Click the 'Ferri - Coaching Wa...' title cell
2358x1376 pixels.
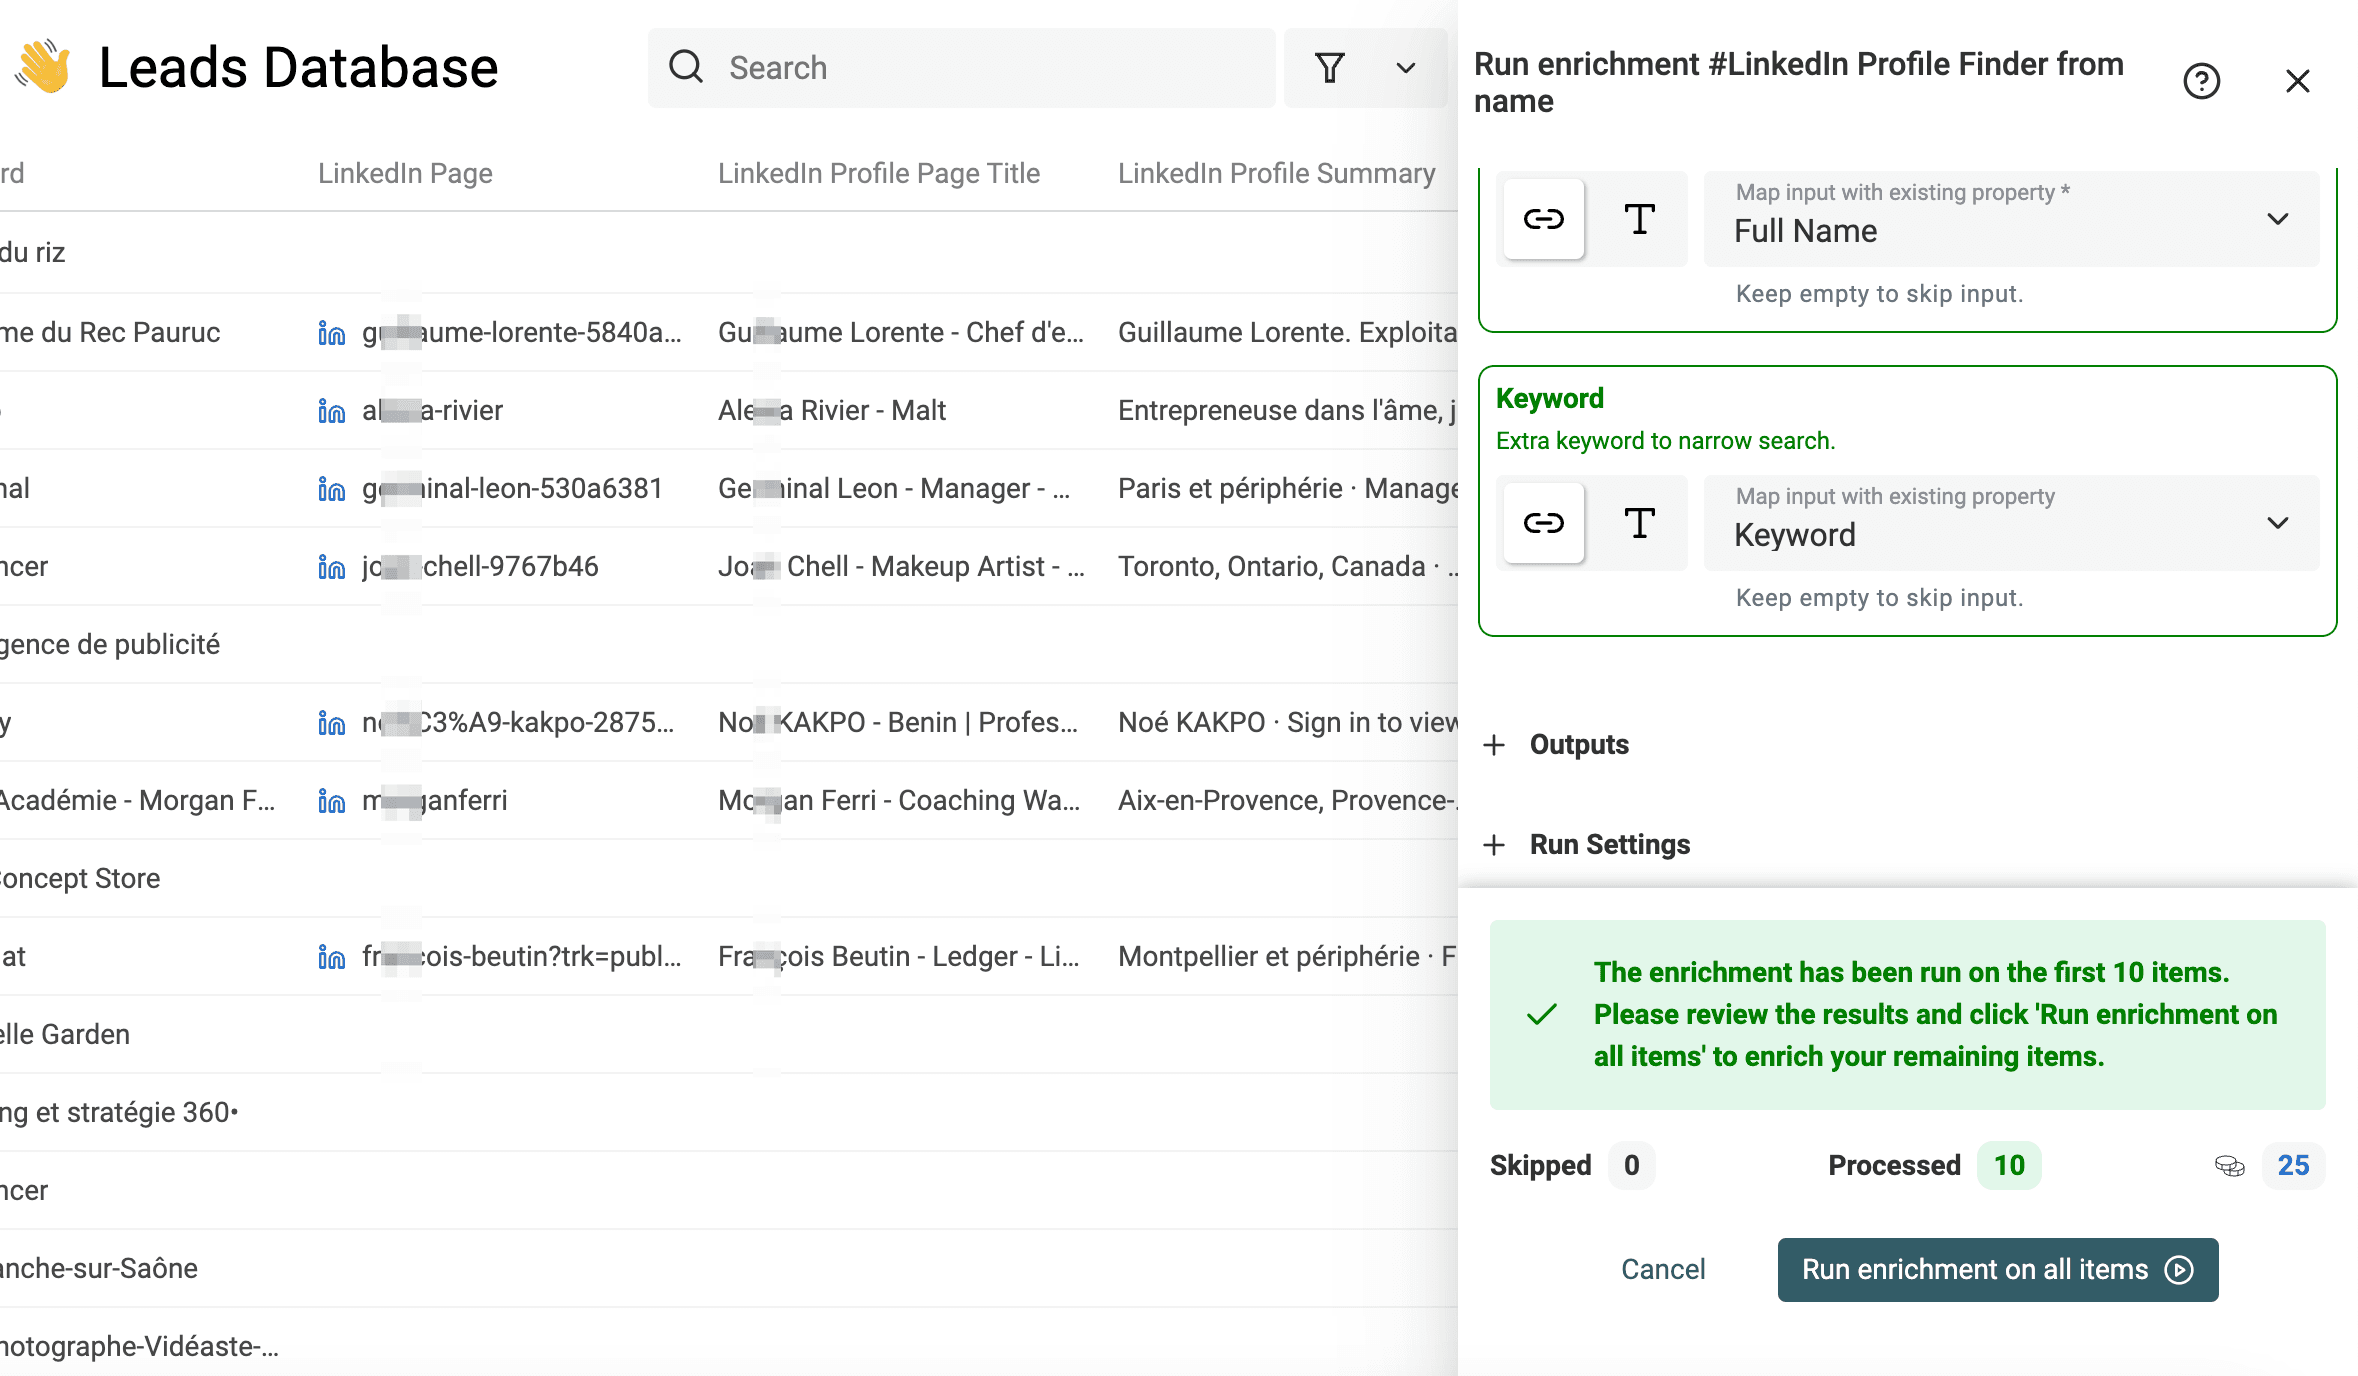899,801
